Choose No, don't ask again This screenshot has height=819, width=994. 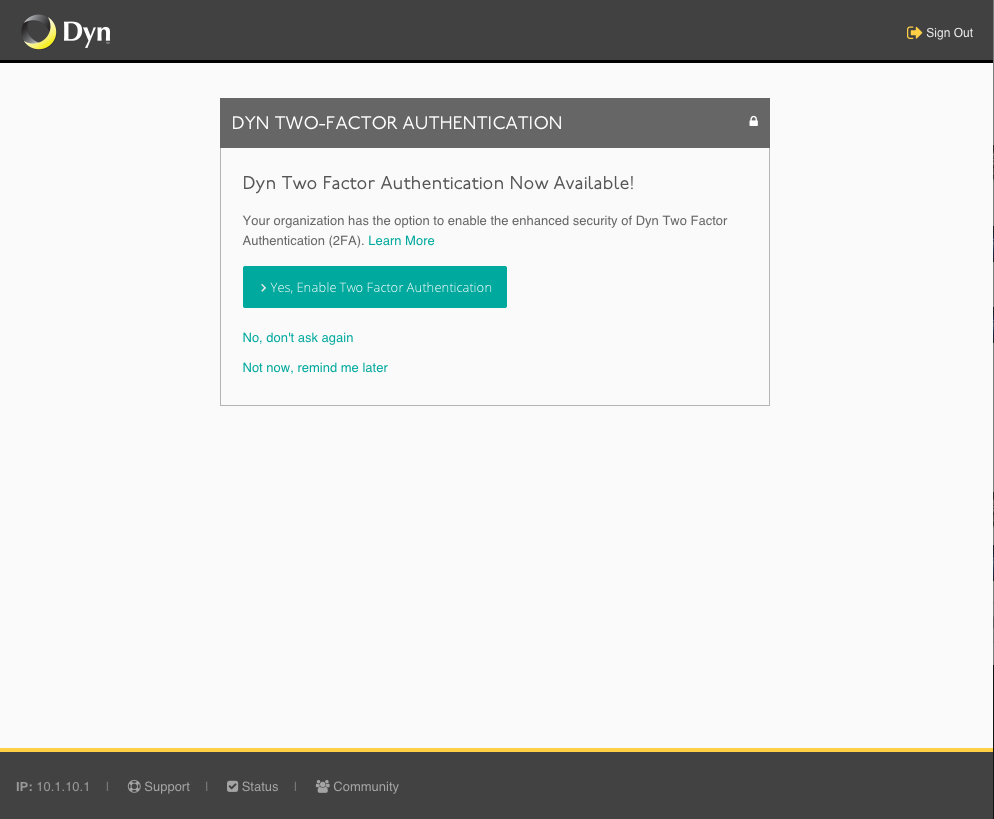click(x=298, y=338)
